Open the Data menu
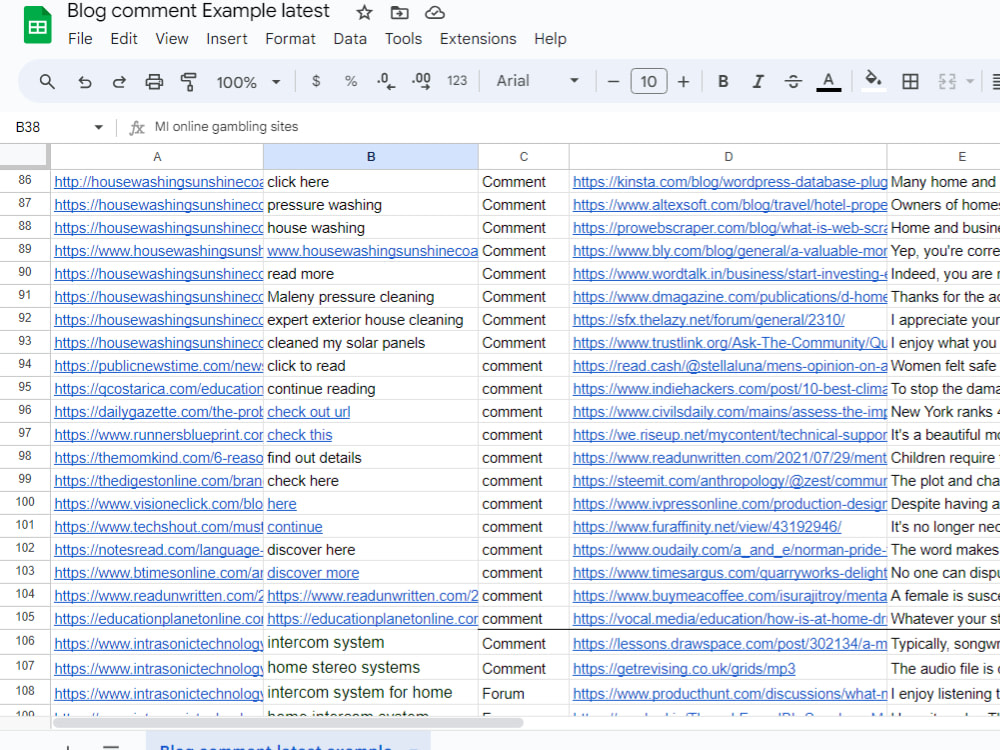The height and width of the screenshot is (750, 1000). click(350, 39)
